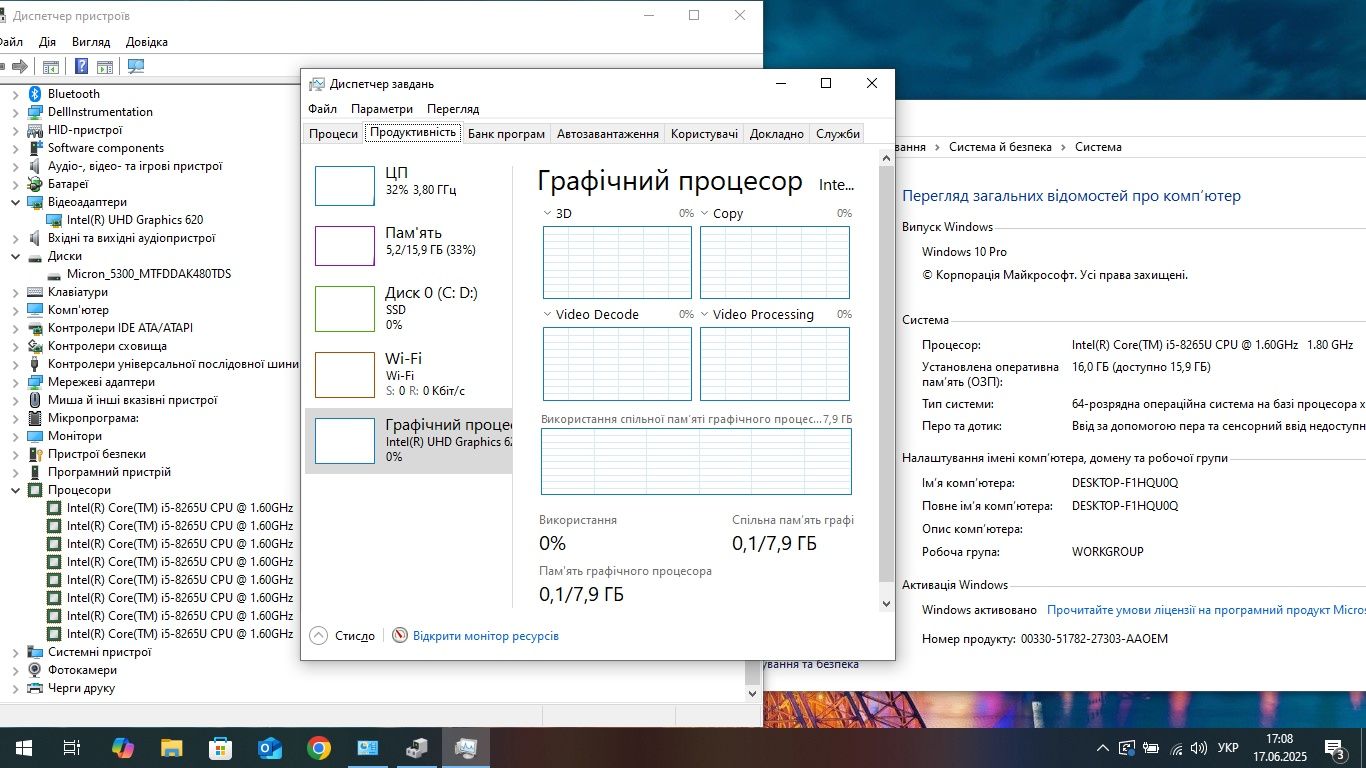Click the sync status tray icon
The height and width of the screenshot is (768, 1366).
[1127, 748]
